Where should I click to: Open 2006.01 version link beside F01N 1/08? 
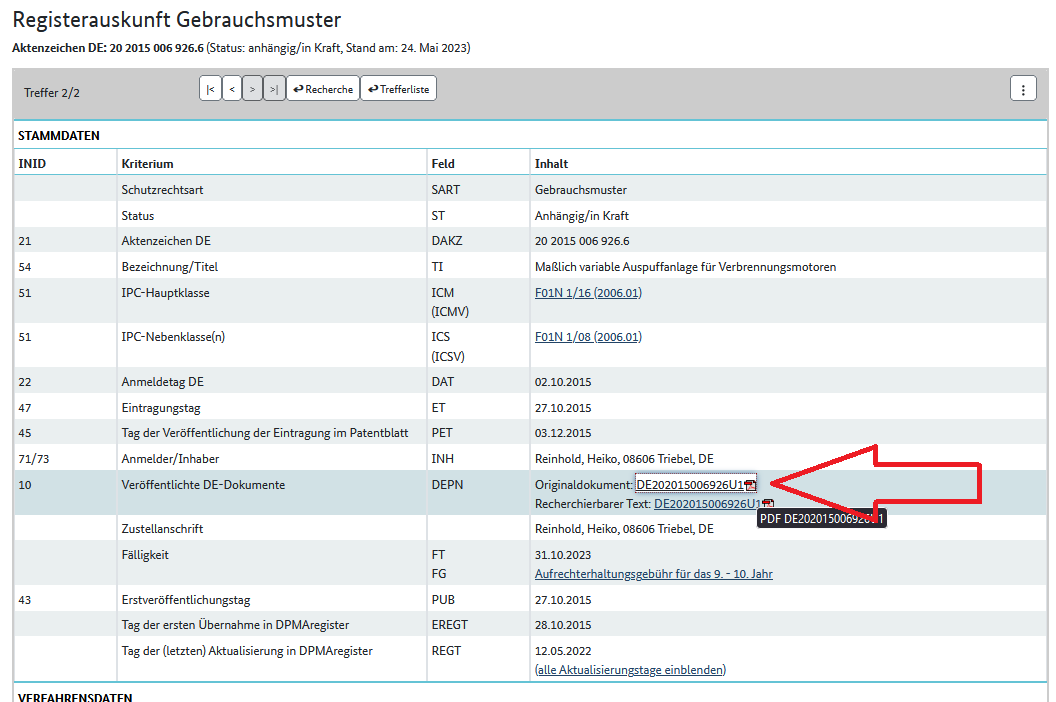(617, 337)
